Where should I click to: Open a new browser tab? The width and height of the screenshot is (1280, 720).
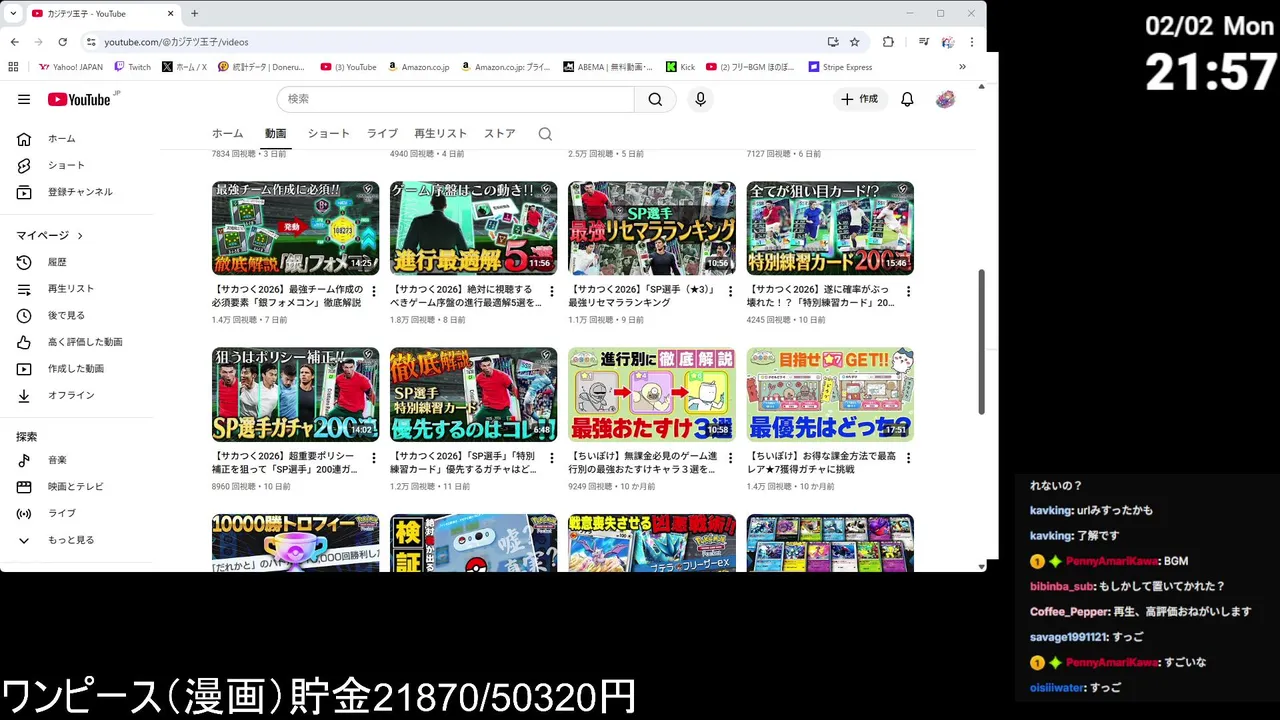coord(194,14)
